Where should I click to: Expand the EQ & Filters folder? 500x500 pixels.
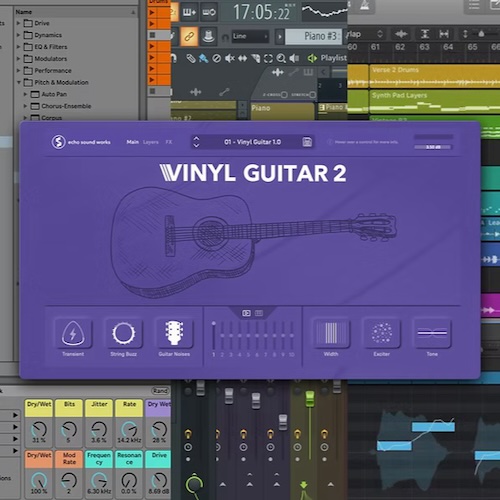click(x=19, y=47)
